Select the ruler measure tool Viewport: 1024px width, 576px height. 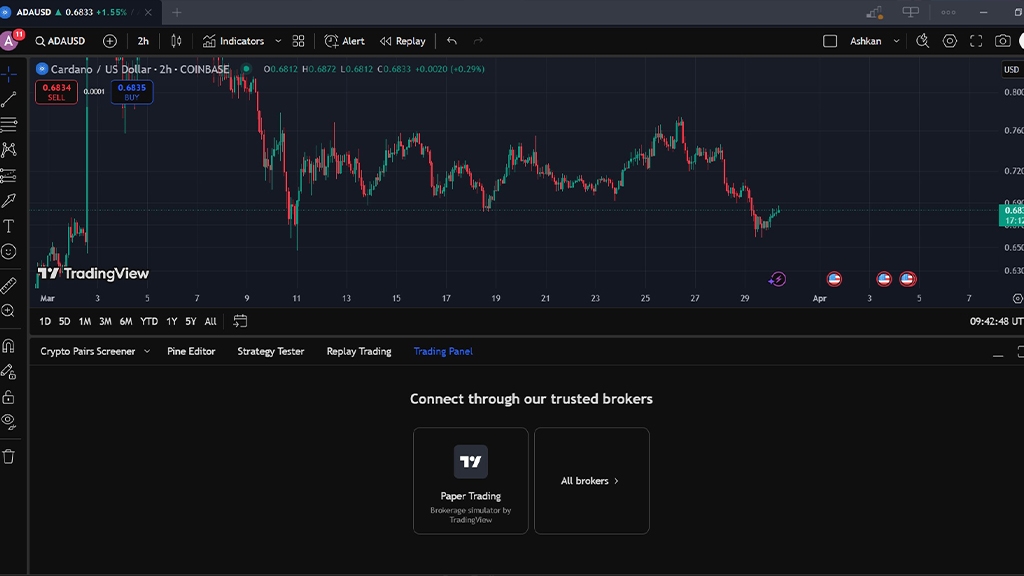point(8,285)
